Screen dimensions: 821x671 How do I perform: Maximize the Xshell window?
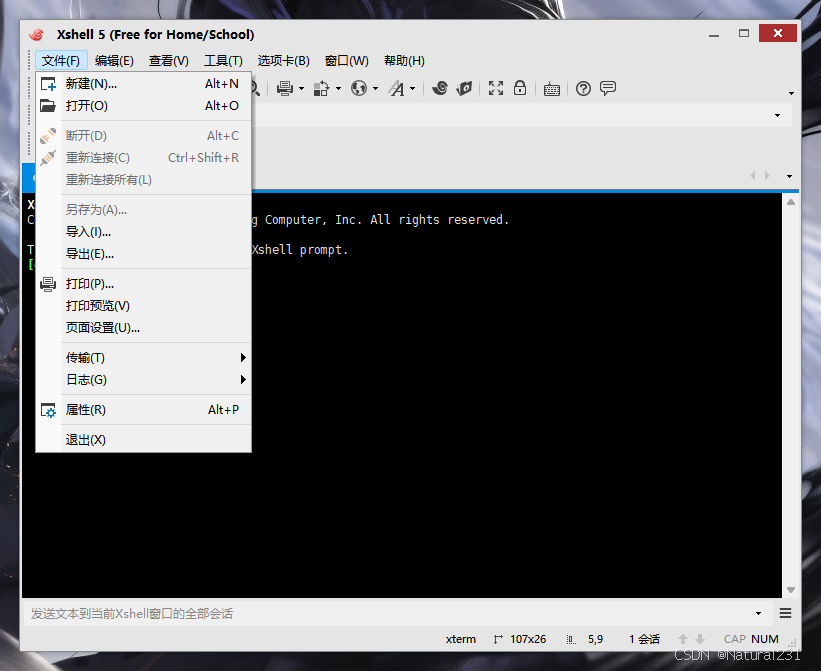click(x=744, y=33)
